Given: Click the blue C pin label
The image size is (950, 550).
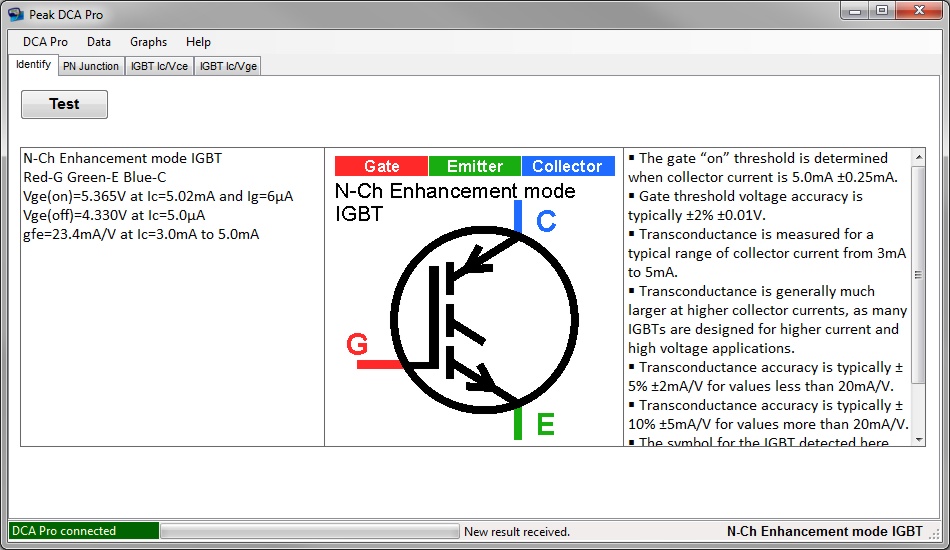Looking at the screenshot, I should pyautogui.click(x=546, y=221).
